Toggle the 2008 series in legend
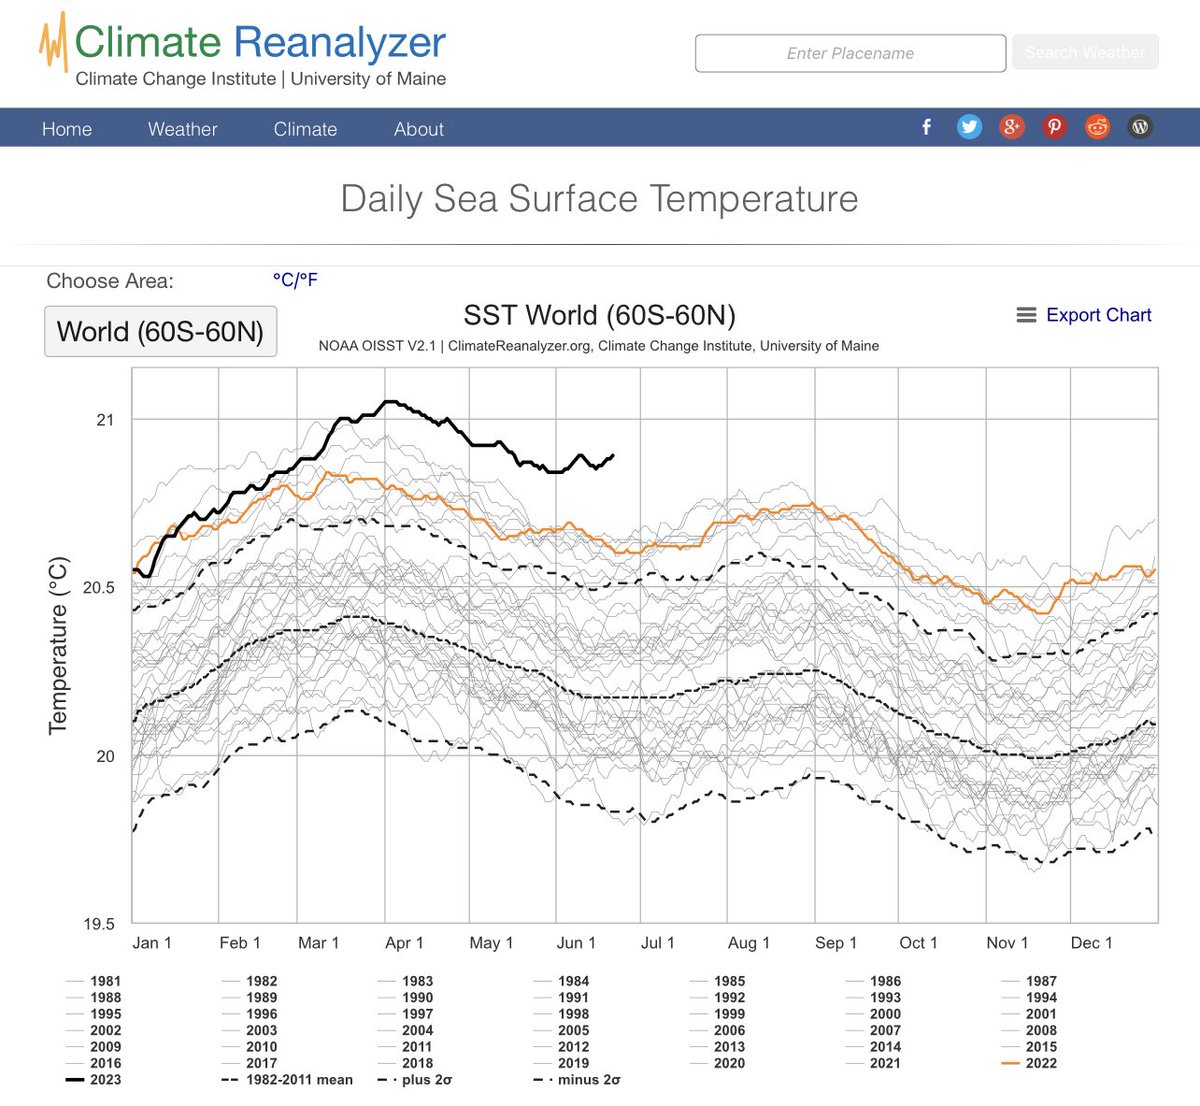This screenshot has height=1106, width=1200. point(1029,1030)
